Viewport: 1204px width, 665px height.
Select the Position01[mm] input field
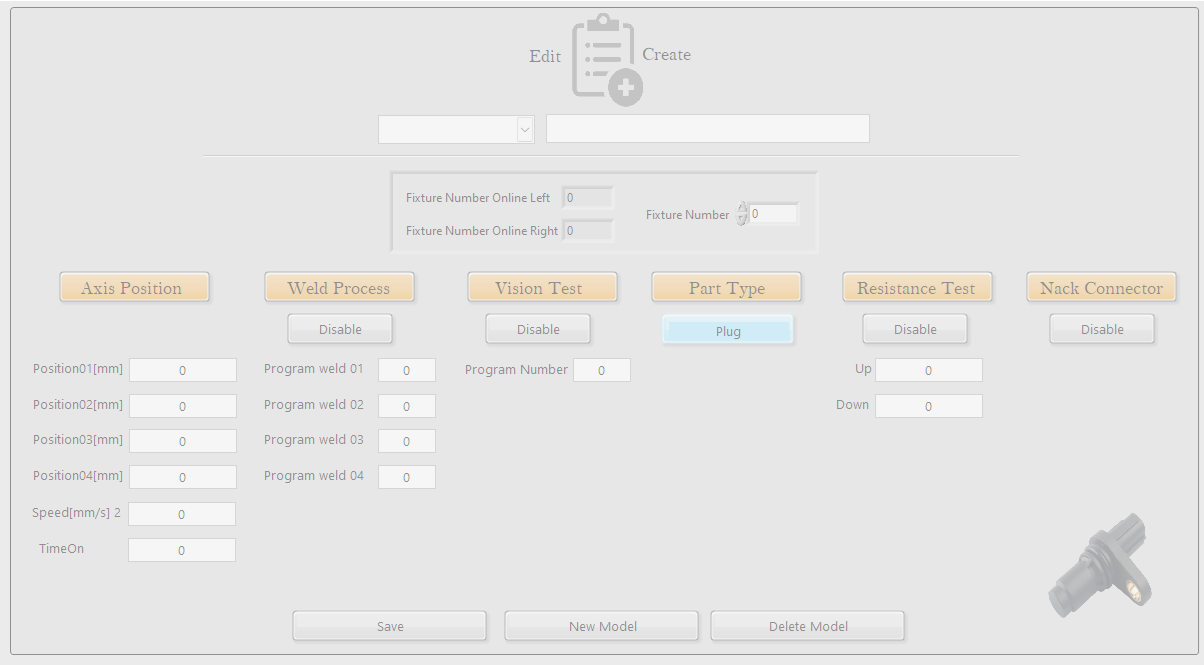tap(182, 370)
